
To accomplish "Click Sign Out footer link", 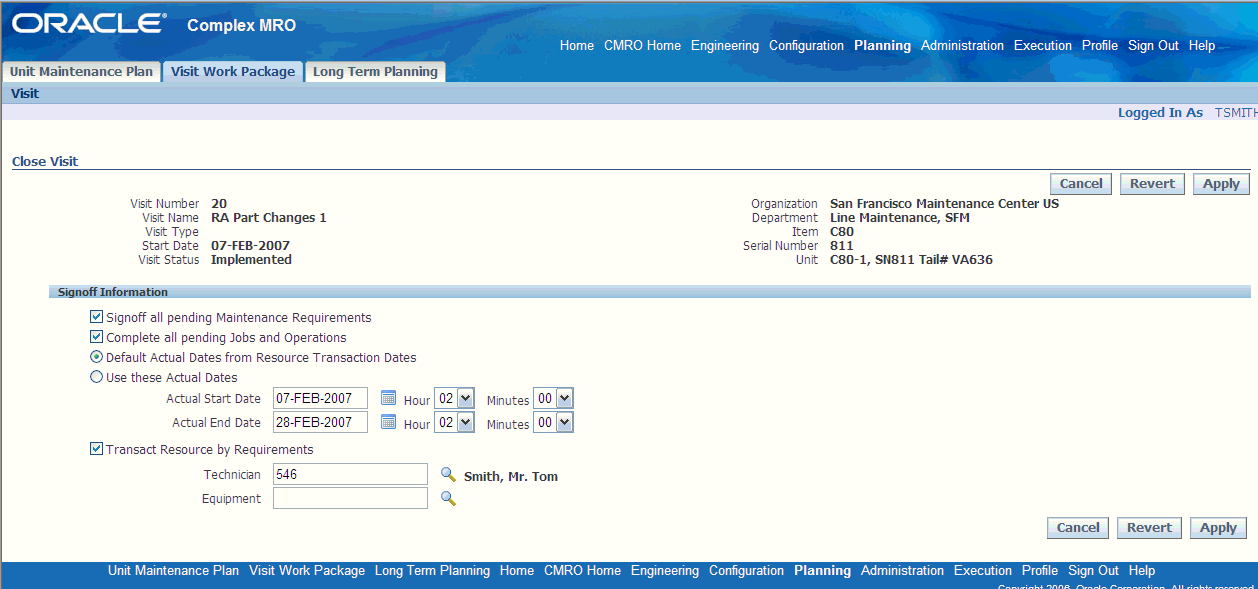I will point(1093,571).
